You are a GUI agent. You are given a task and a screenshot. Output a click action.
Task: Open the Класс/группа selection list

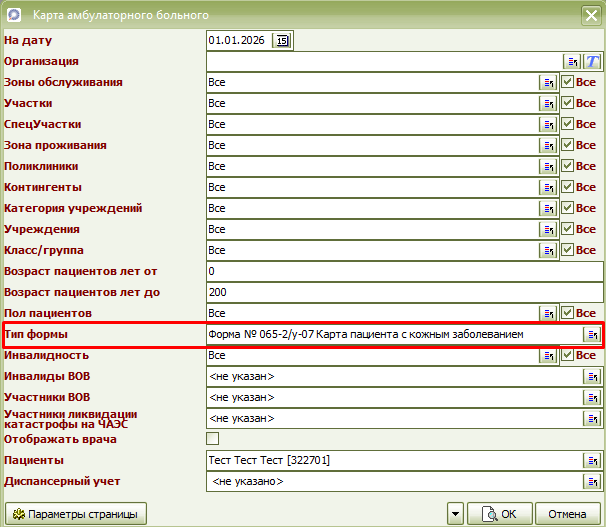tap(549, 250)
